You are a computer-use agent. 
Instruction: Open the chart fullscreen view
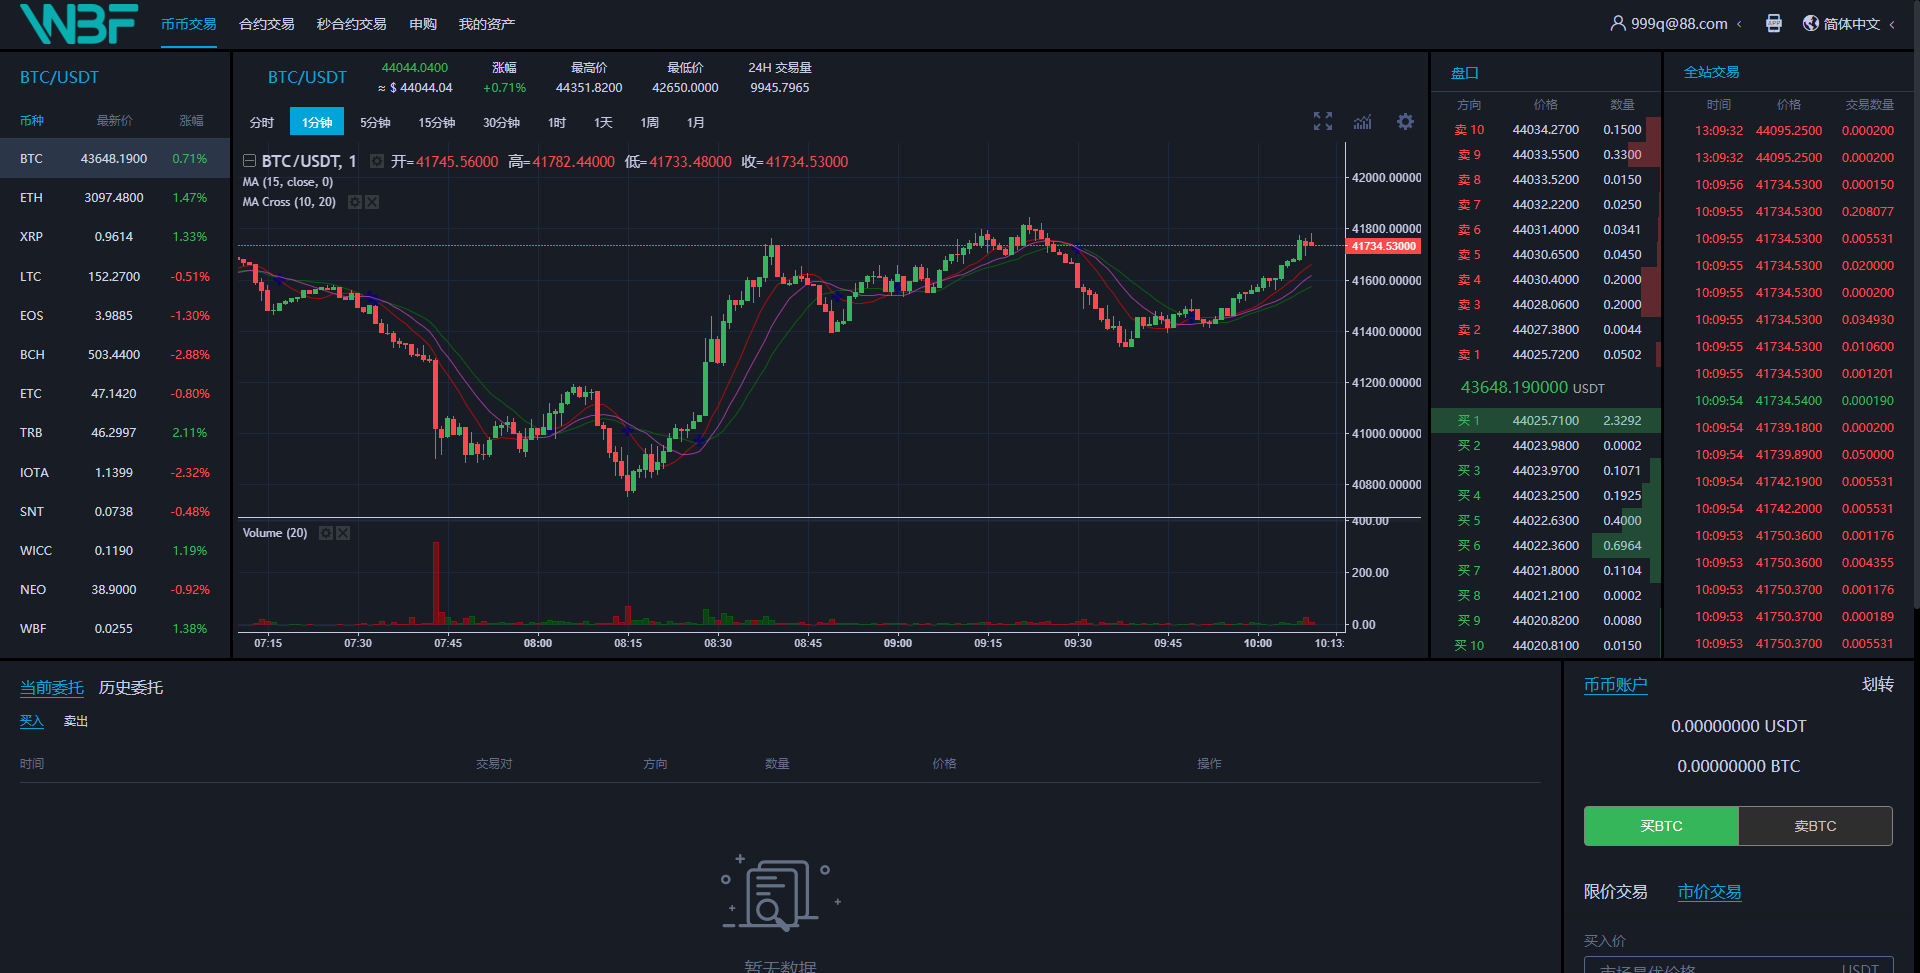pyautogui.click(x=1323, y=122)
